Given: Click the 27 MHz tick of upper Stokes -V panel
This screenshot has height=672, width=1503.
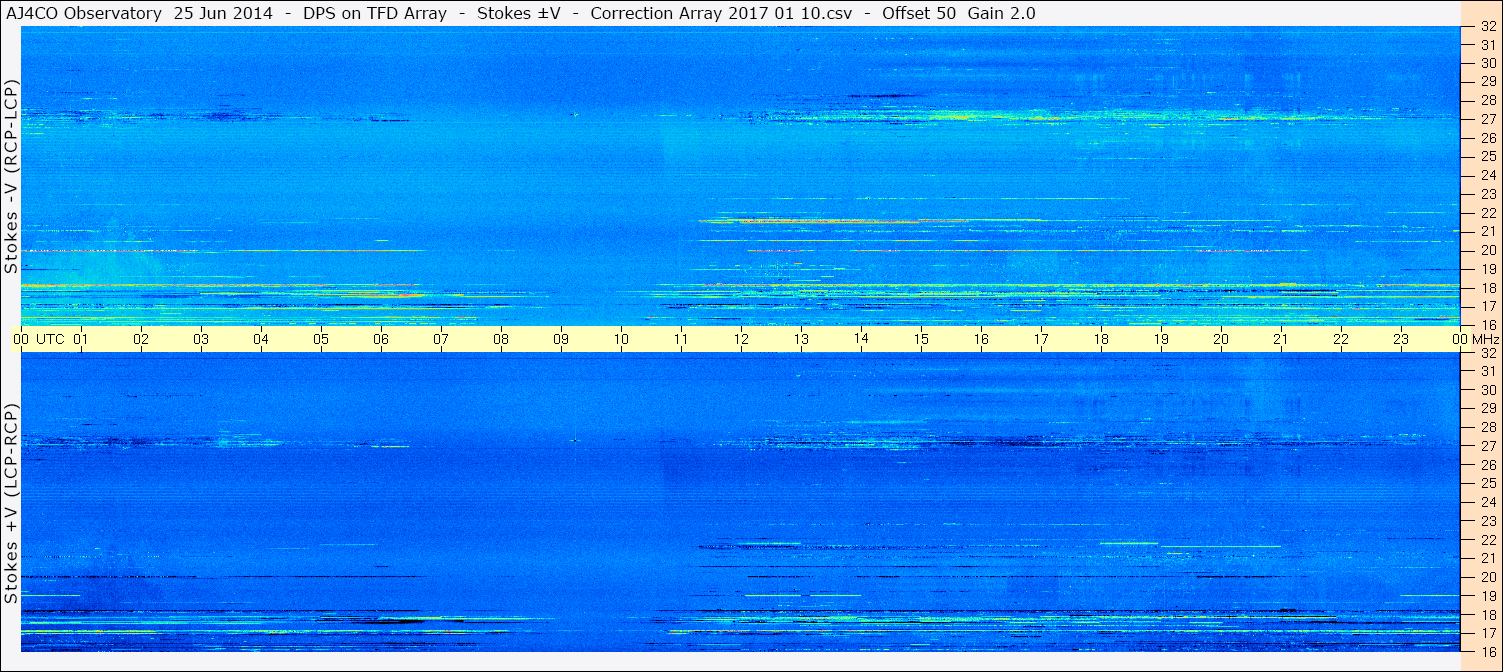Looking at the screenshot, I should (1487, 119).
